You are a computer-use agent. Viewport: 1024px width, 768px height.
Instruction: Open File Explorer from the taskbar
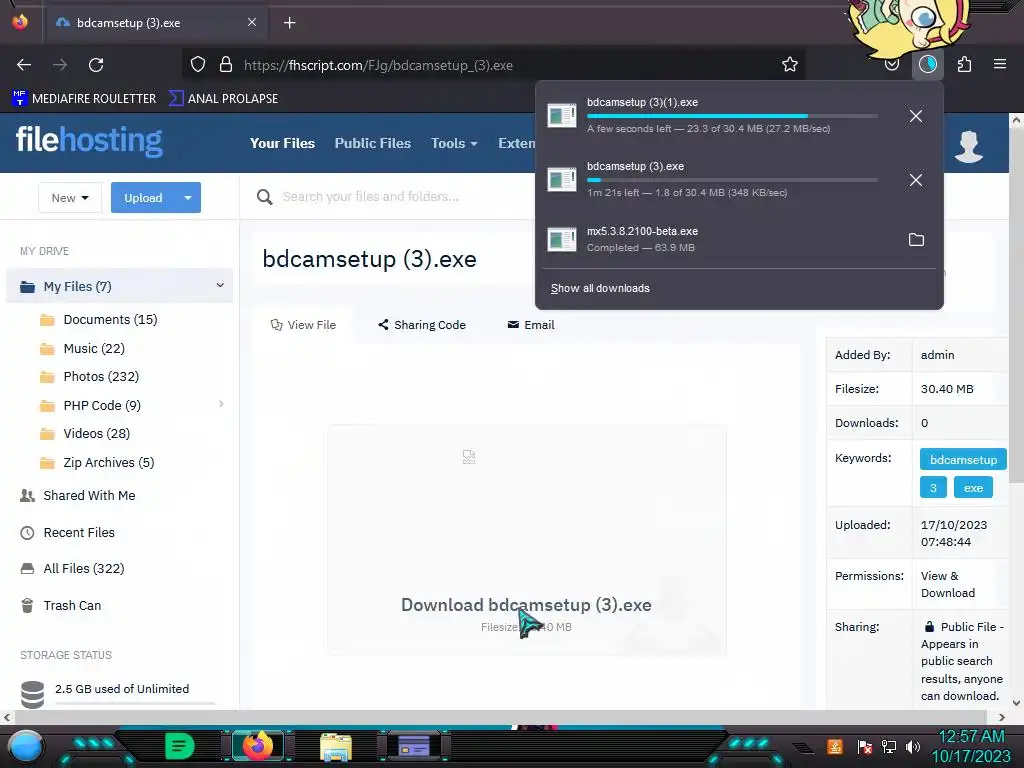tap(336, 748)
